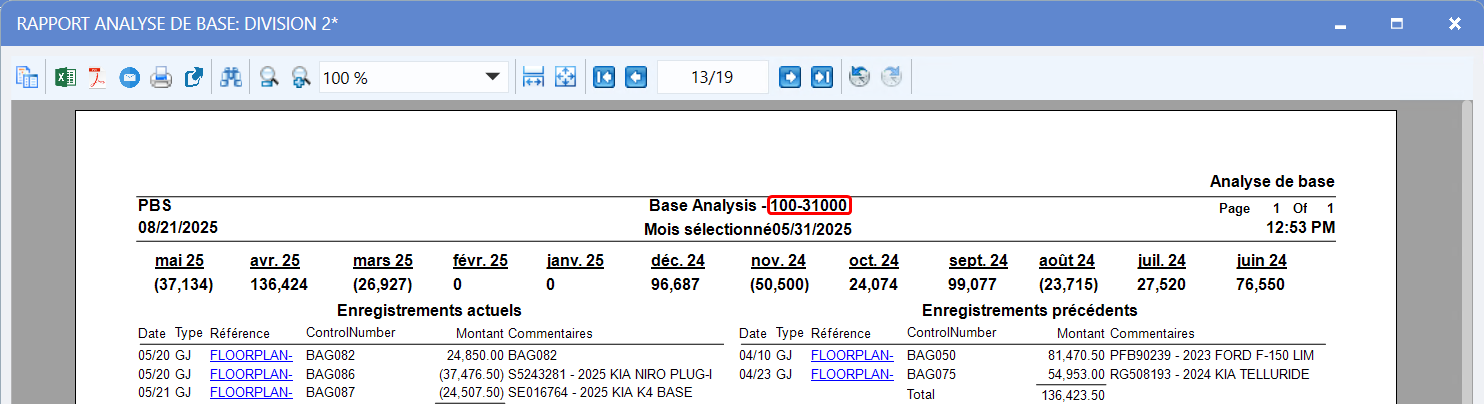The image size is (1484, 404).
Task: Click the zoom out magnifier icon
Action: point(269,77)
